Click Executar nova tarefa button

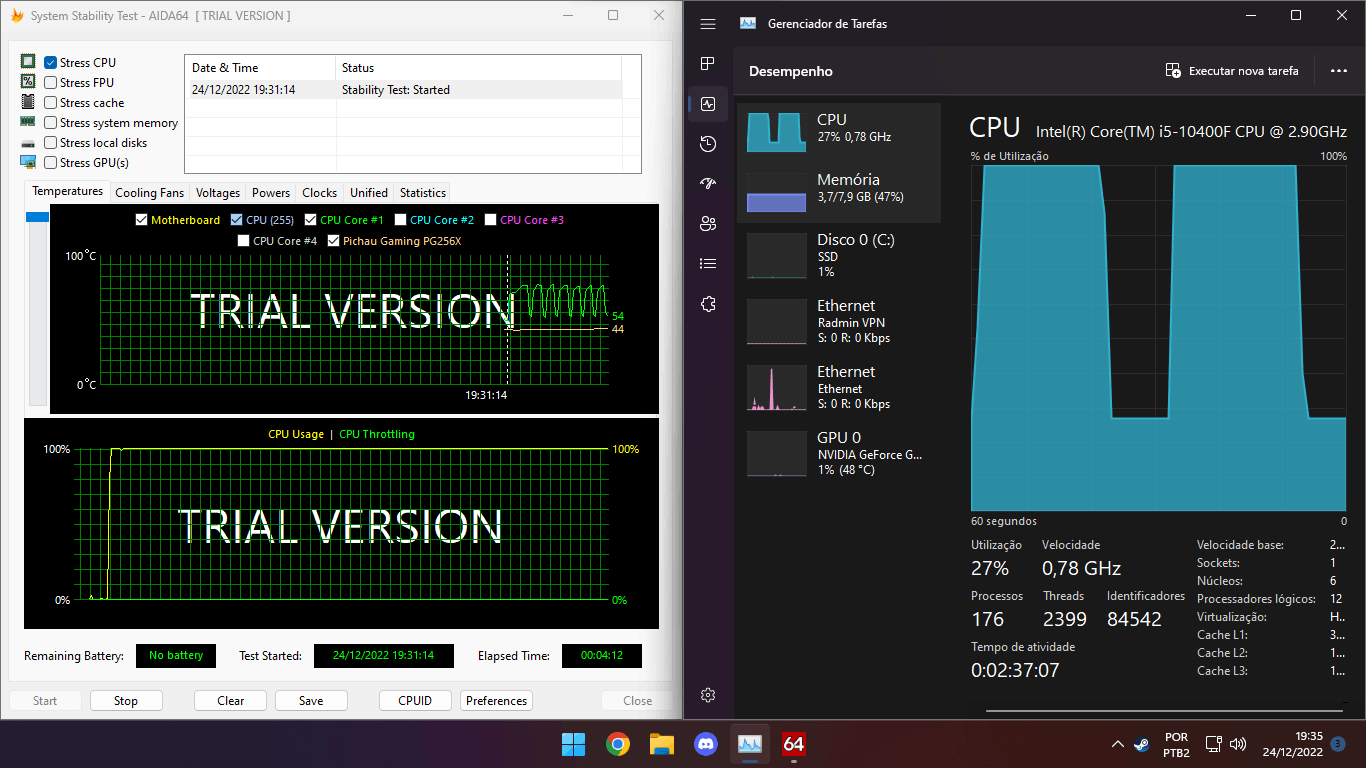(1232, 71)
